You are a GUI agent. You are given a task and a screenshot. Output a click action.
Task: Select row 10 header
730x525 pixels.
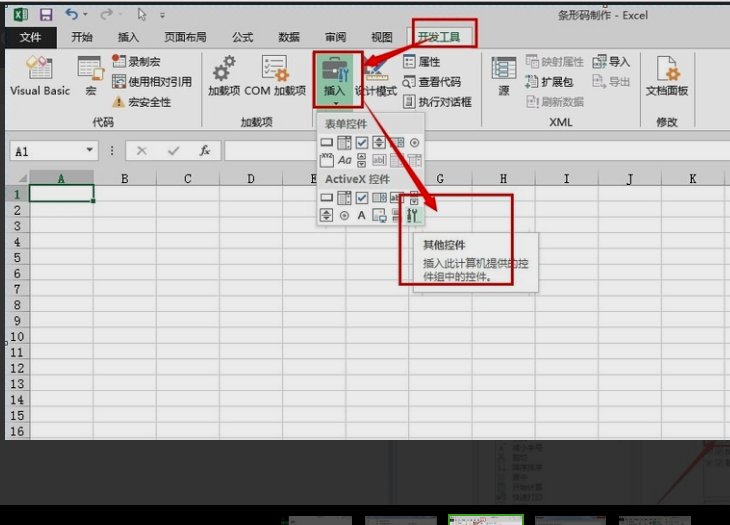(17, 337)
